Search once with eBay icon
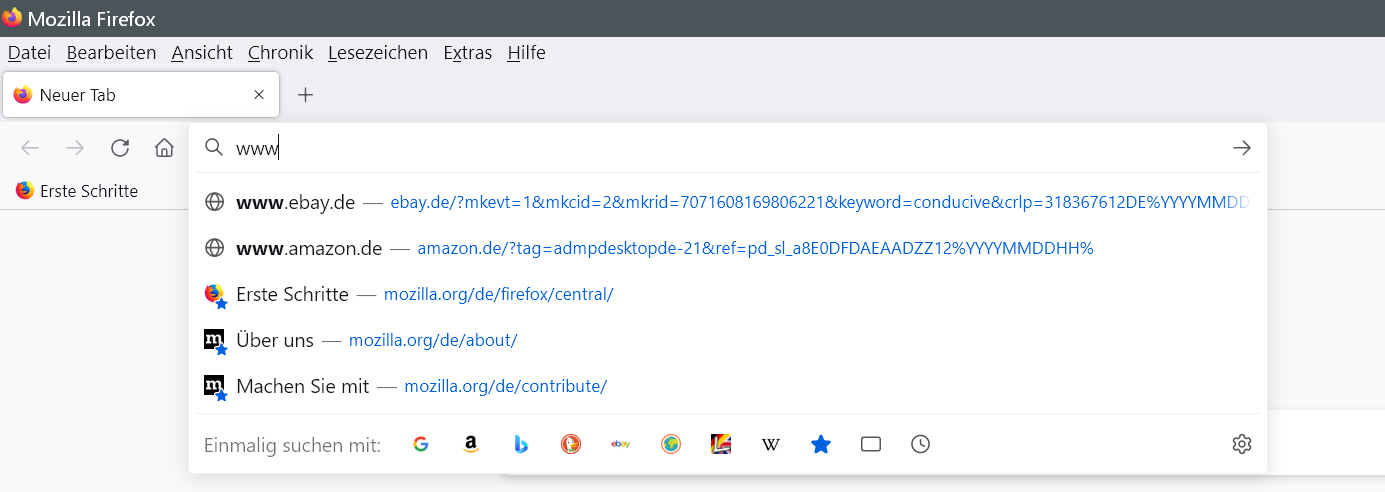Viewport: 1385px width, 492px height. point(621,444)
